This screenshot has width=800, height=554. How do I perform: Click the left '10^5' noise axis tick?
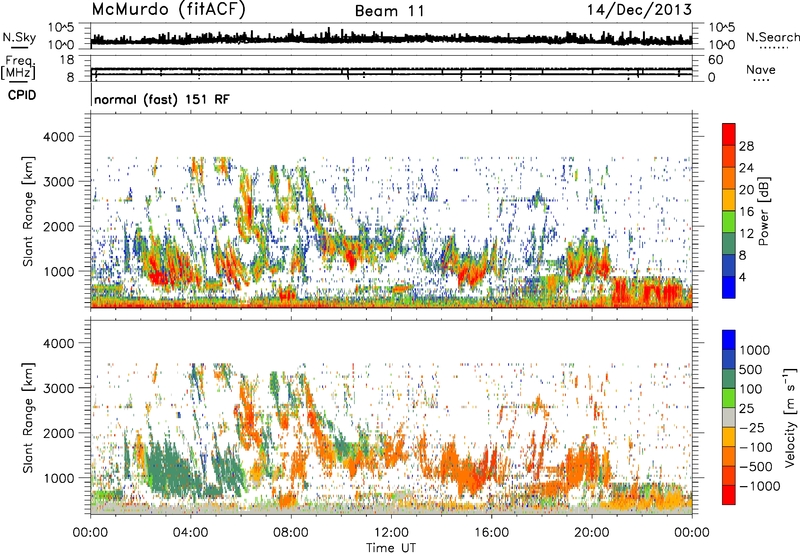pyautogui.click(x=61, y=27)
